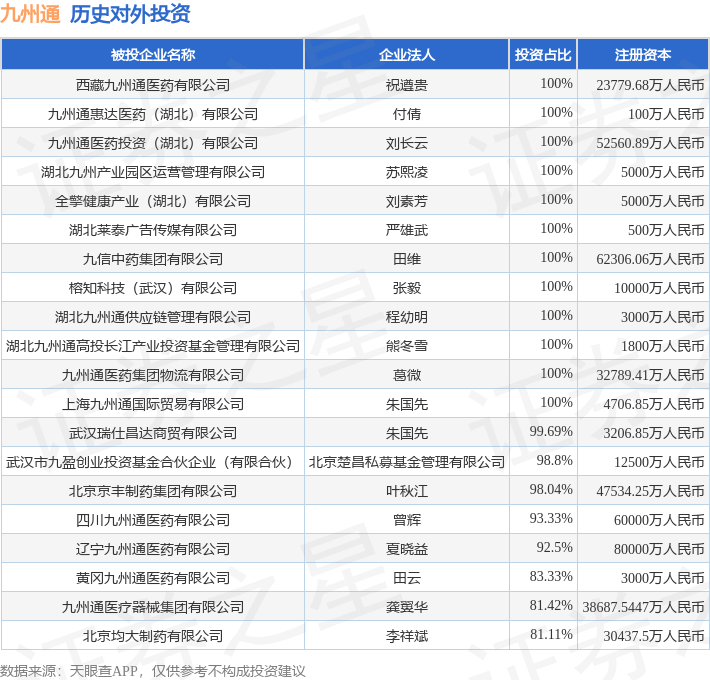Click legal person 葛微

click(x=407, y=375)
